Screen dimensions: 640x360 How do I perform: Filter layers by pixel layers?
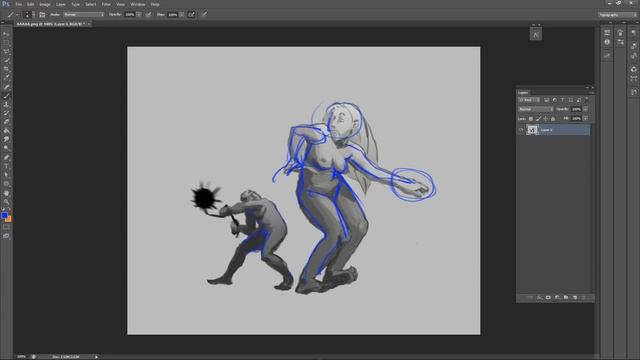(x=547, y=100)
